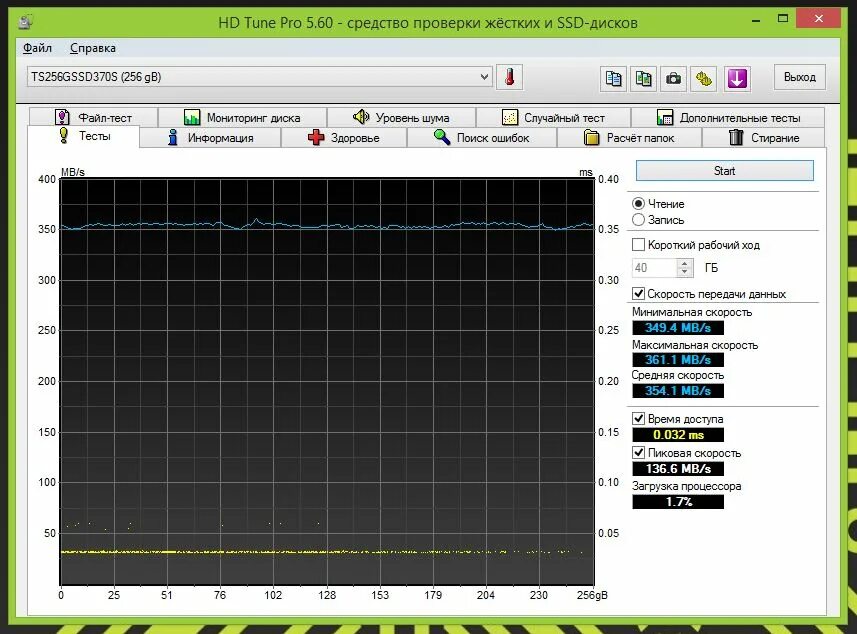Click the 136.6 MB/s burst rate value
Image resolution: width=857 pixels, height=634 pixels.
pos(678,469)
